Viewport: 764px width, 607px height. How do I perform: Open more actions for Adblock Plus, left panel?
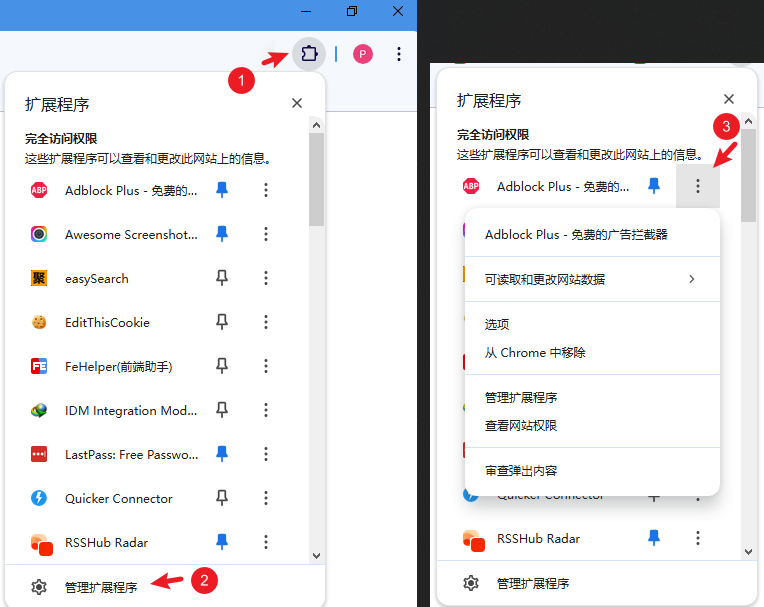[266, 190]
